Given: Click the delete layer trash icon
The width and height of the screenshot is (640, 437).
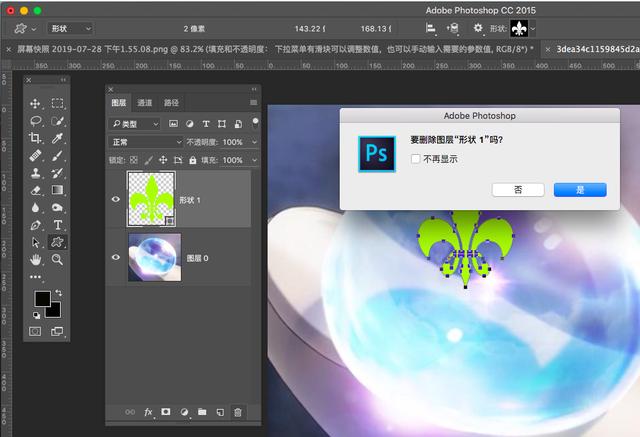Looking at the screenshot, I should click(x=238, y=413).
